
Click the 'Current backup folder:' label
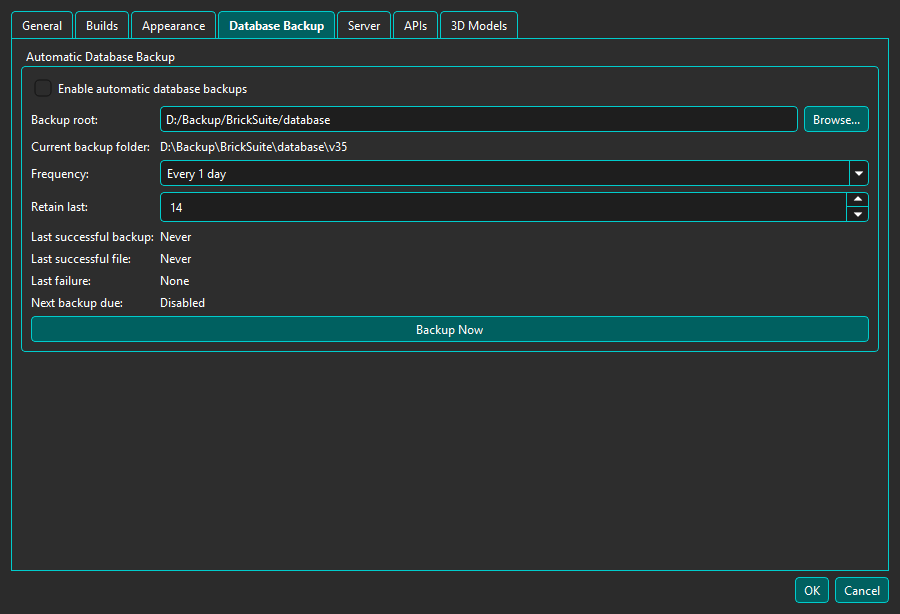[x=90, y=147]
